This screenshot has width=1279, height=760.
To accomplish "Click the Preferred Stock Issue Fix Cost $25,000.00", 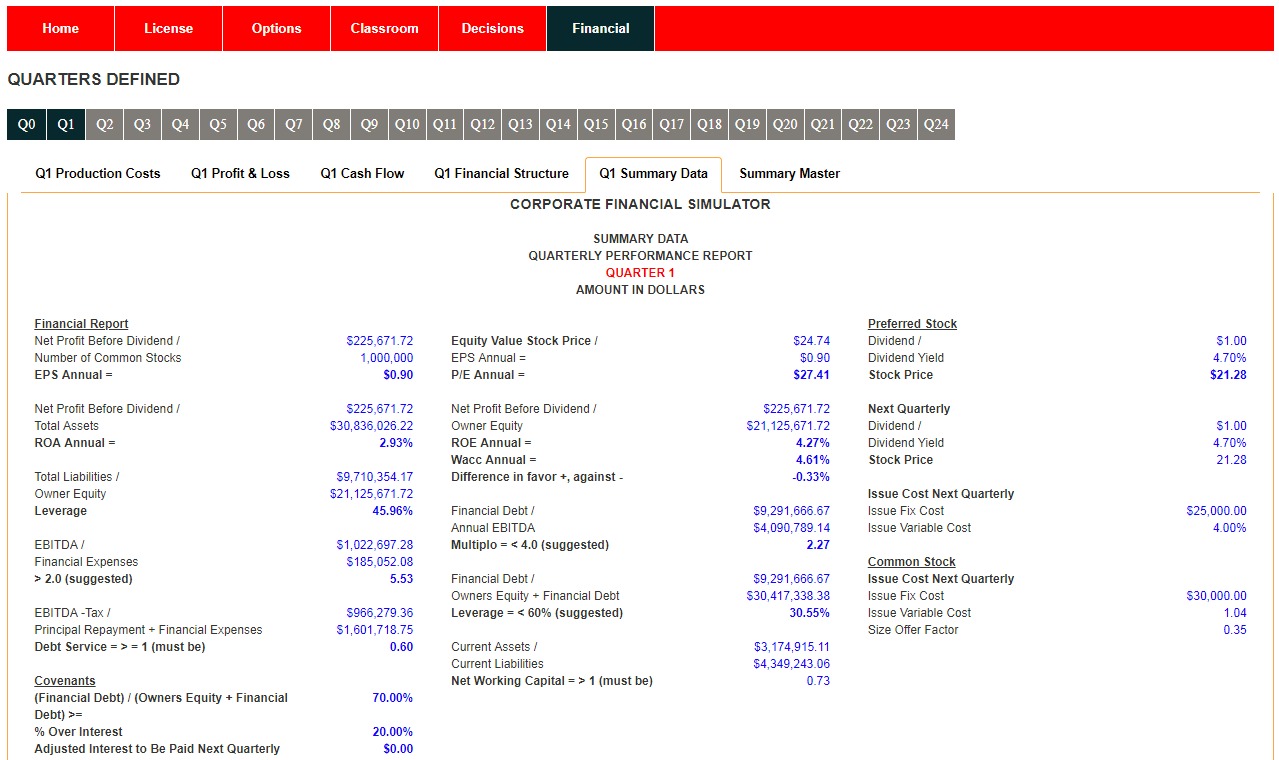I will [1217, 511].
